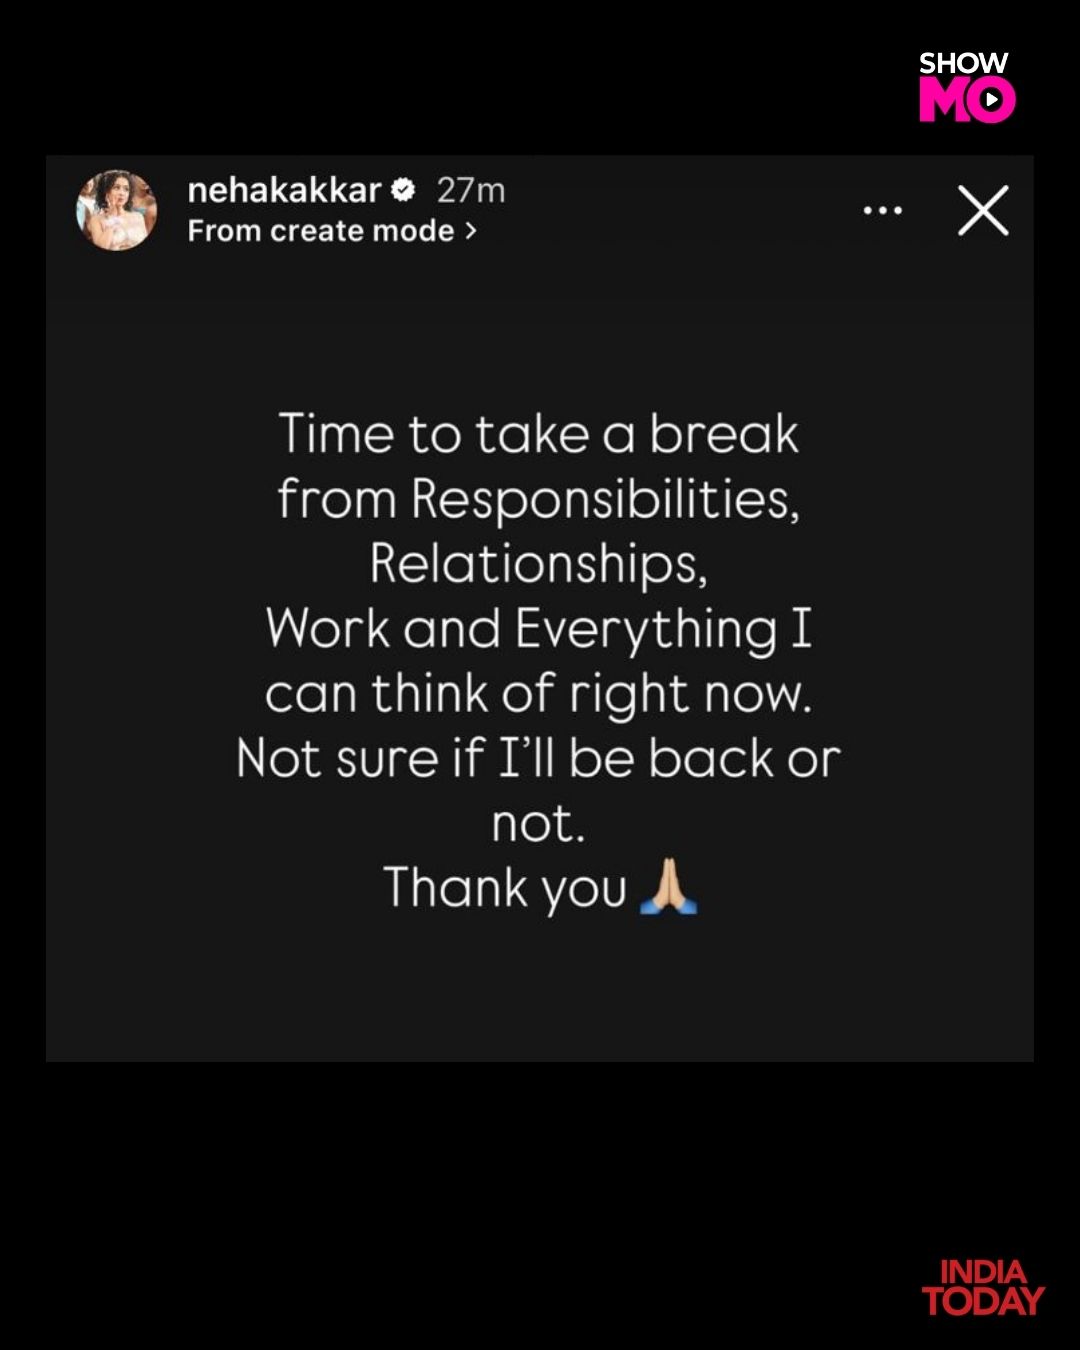This screenshot has height=1350, width=1080.
Task: Click the 'Not sure if I'll be back or' line
Action: pos(539,758)
